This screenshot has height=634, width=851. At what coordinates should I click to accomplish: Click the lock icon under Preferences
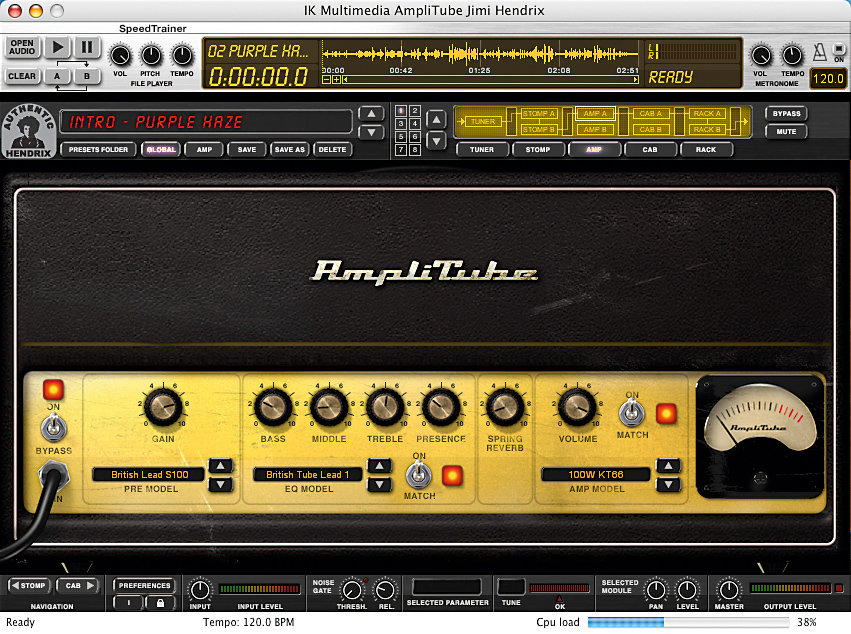click(160, 603)
